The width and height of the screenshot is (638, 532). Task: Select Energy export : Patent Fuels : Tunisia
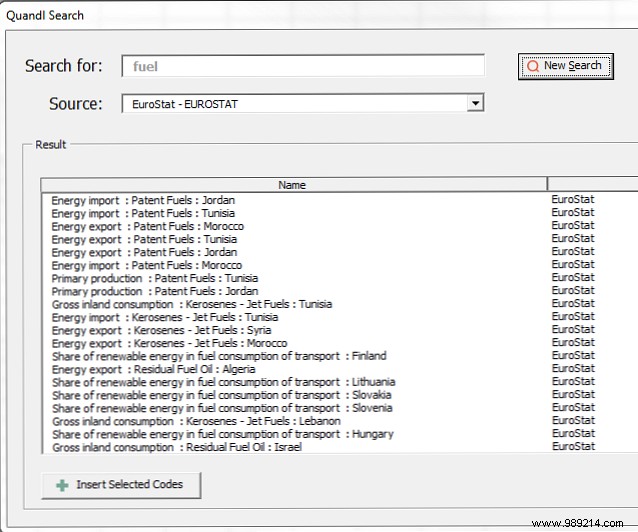[144, 239]
